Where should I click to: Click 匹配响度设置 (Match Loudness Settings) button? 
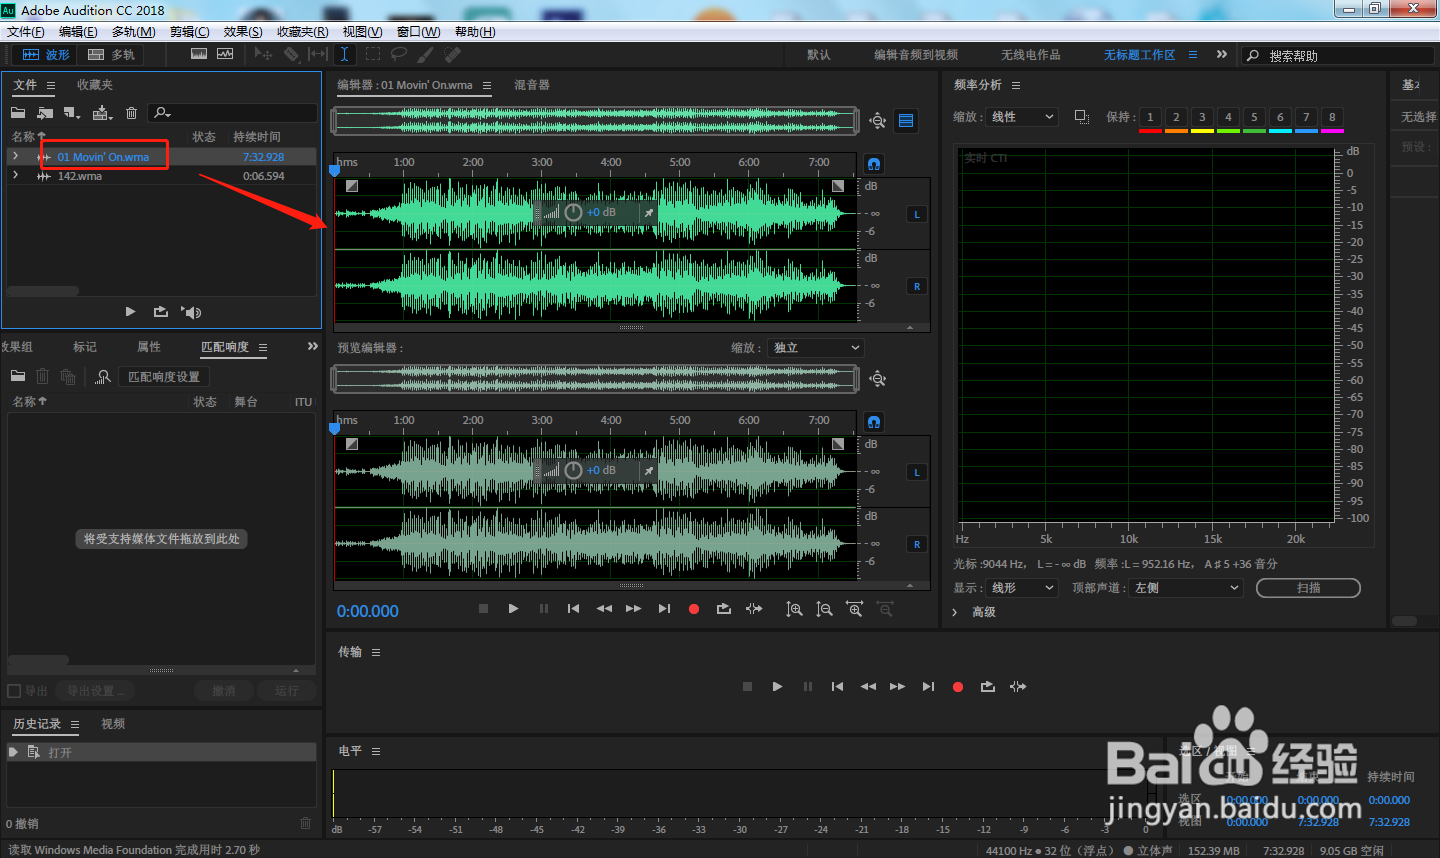click(x=164, y=377)
